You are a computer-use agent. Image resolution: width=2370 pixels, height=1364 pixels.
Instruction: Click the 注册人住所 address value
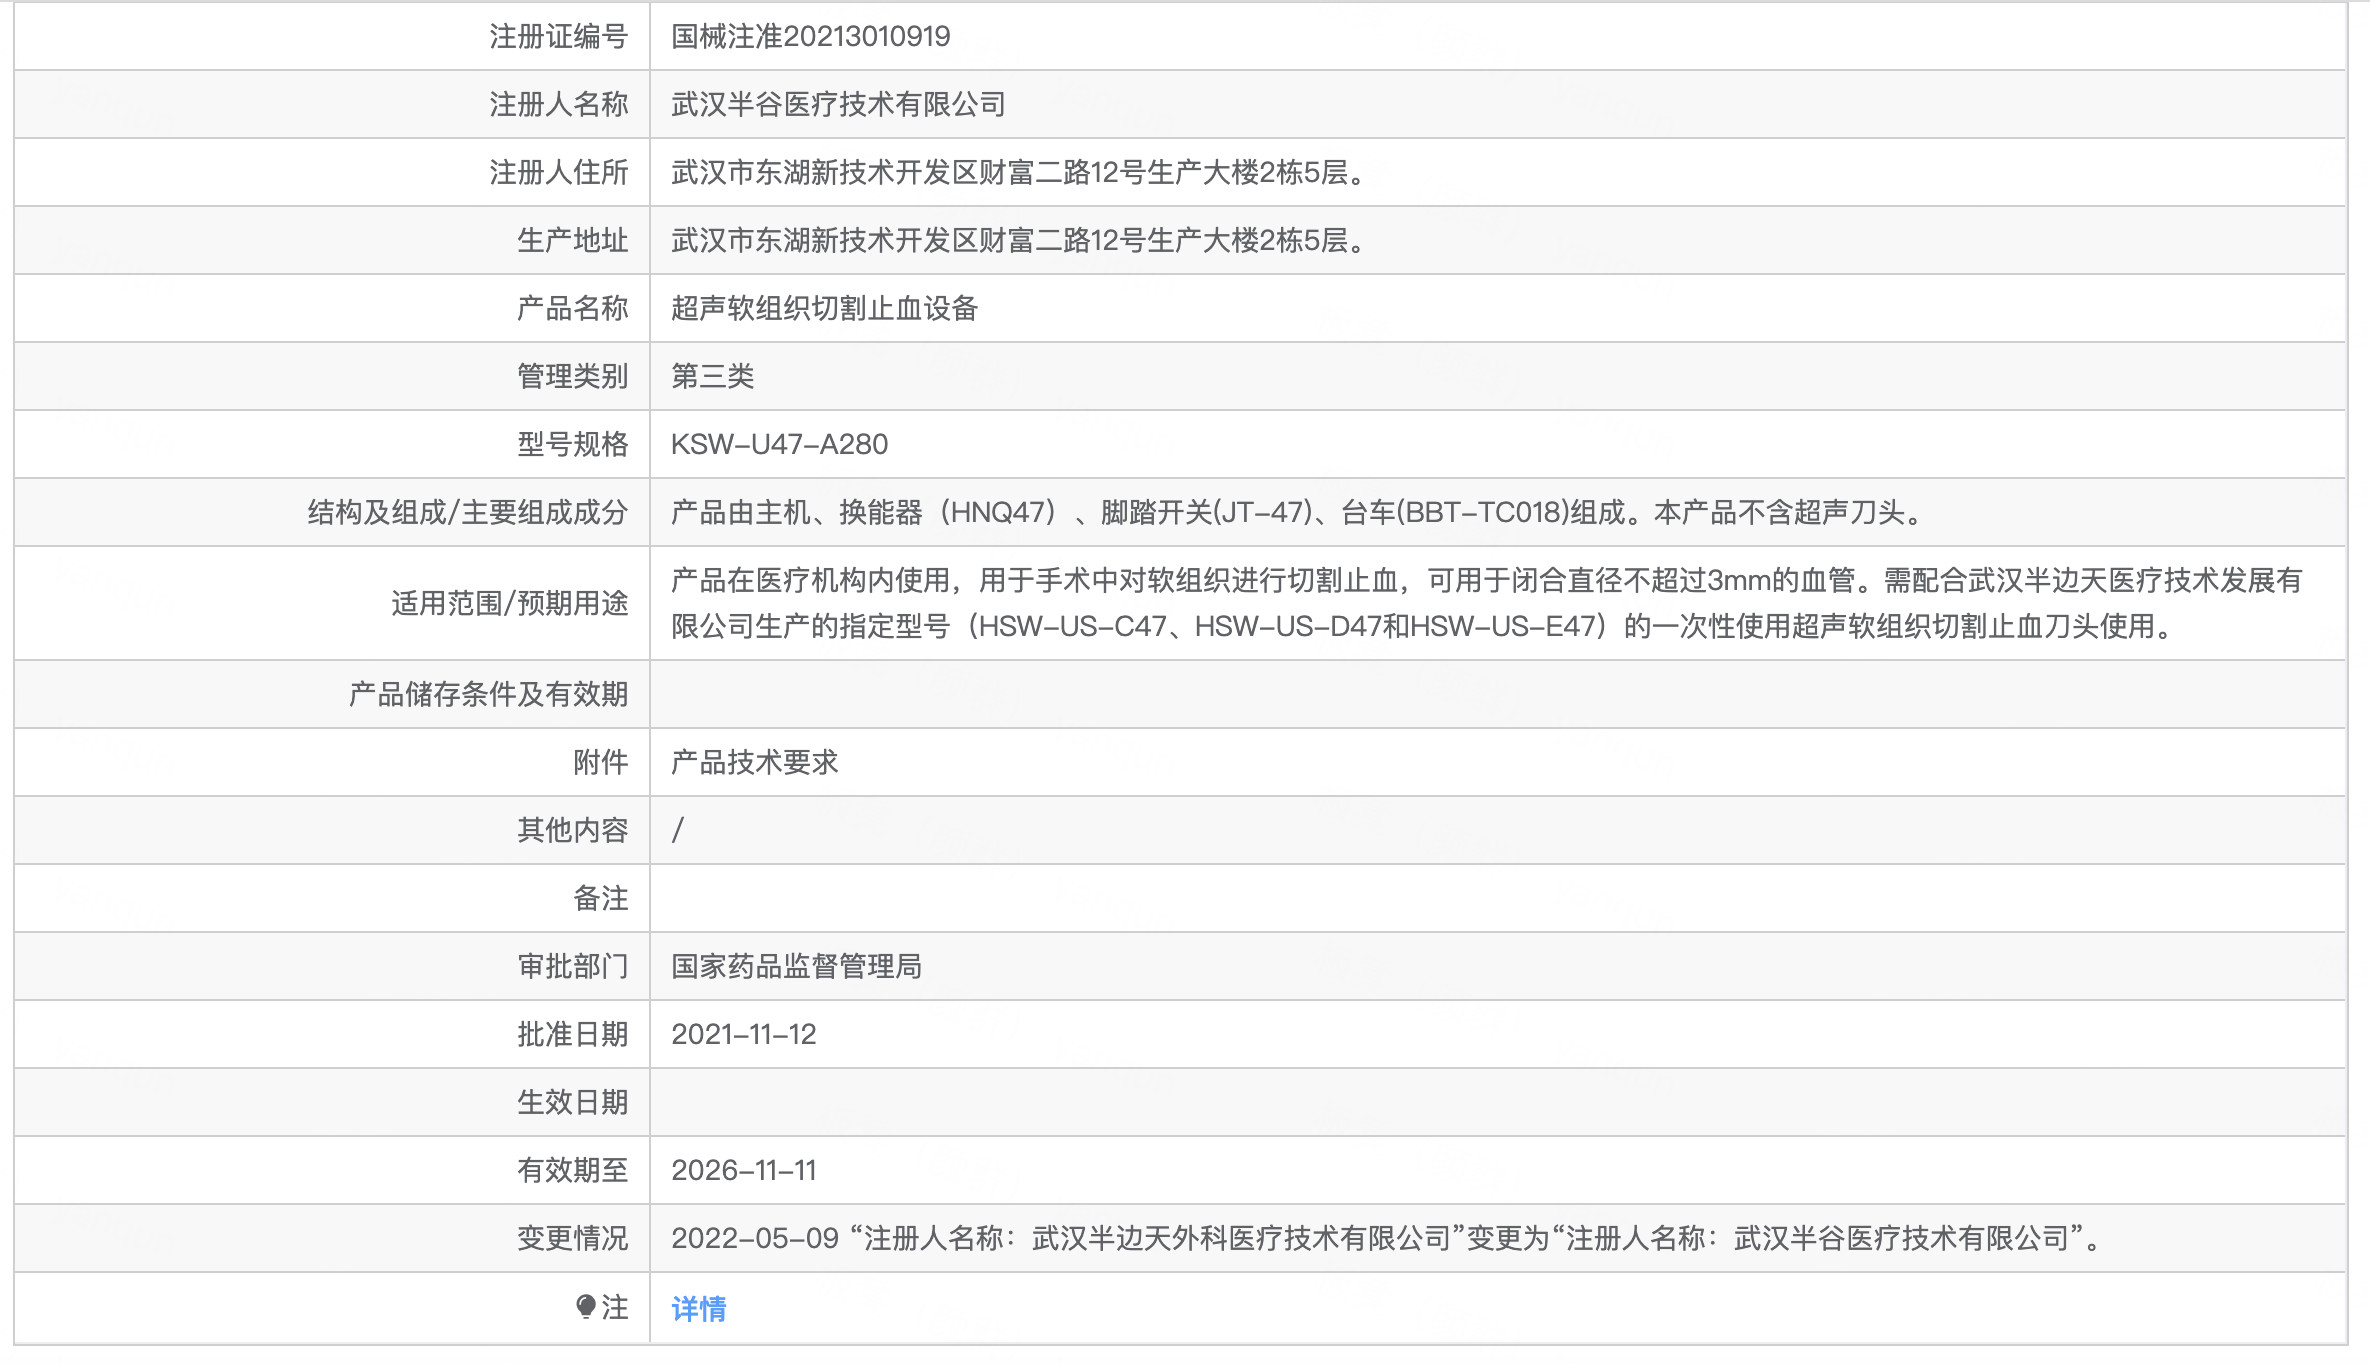1019,172
